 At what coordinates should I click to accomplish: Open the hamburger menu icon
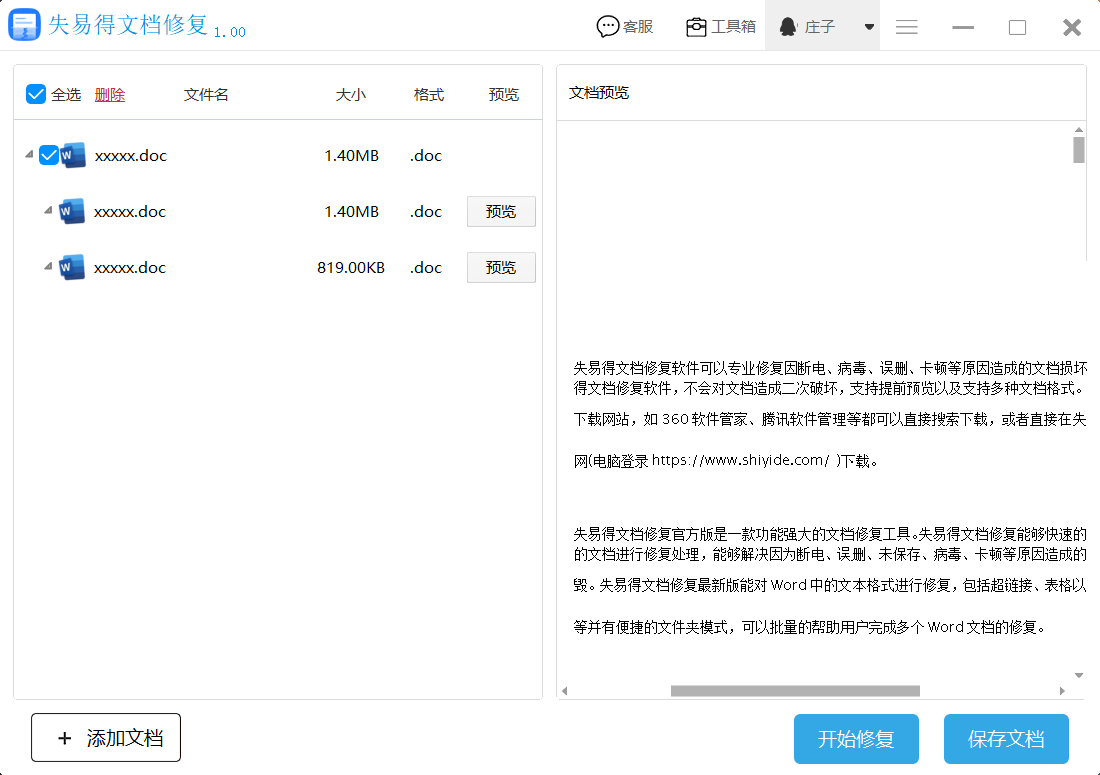pos(907,27)
